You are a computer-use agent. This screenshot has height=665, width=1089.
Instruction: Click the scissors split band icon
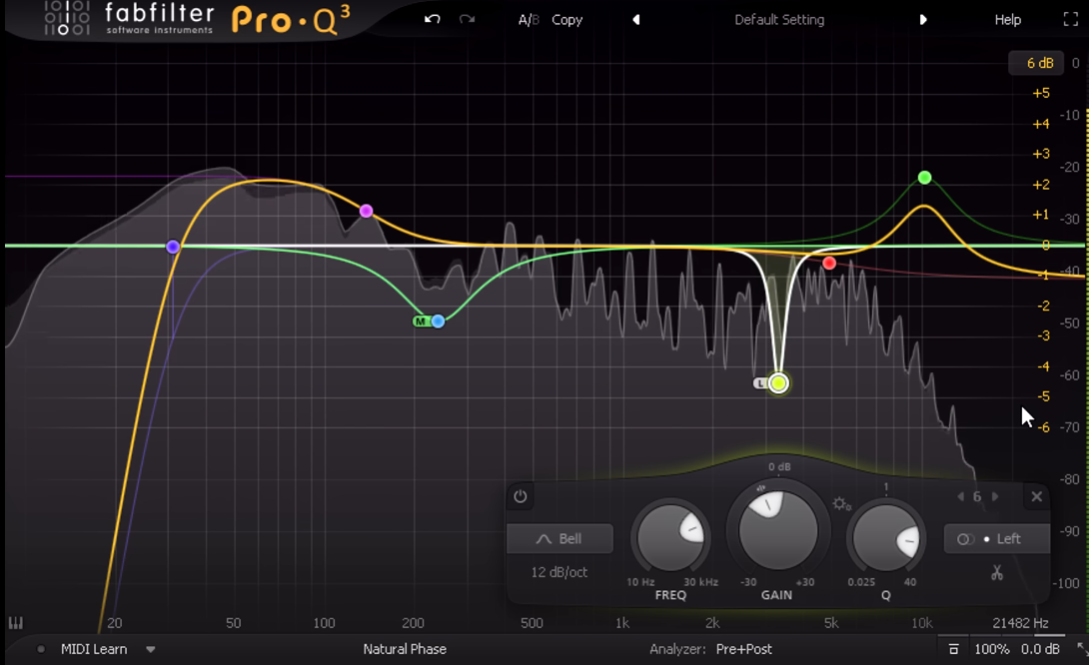pos(997,573)
